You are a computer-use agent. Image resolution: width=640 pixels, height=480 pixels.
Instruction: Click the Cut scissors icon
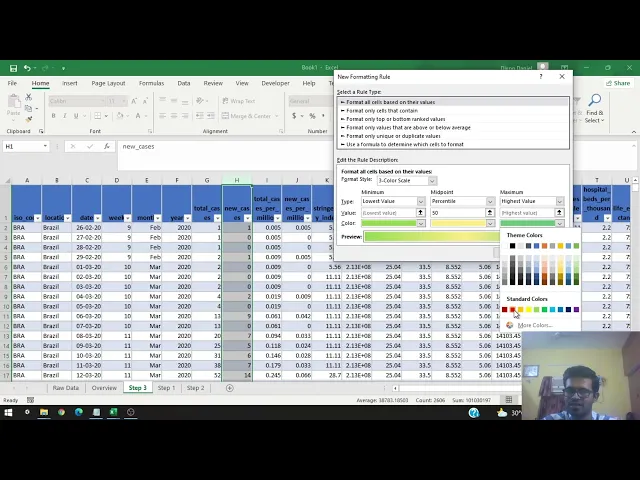(x=28, y=97)
